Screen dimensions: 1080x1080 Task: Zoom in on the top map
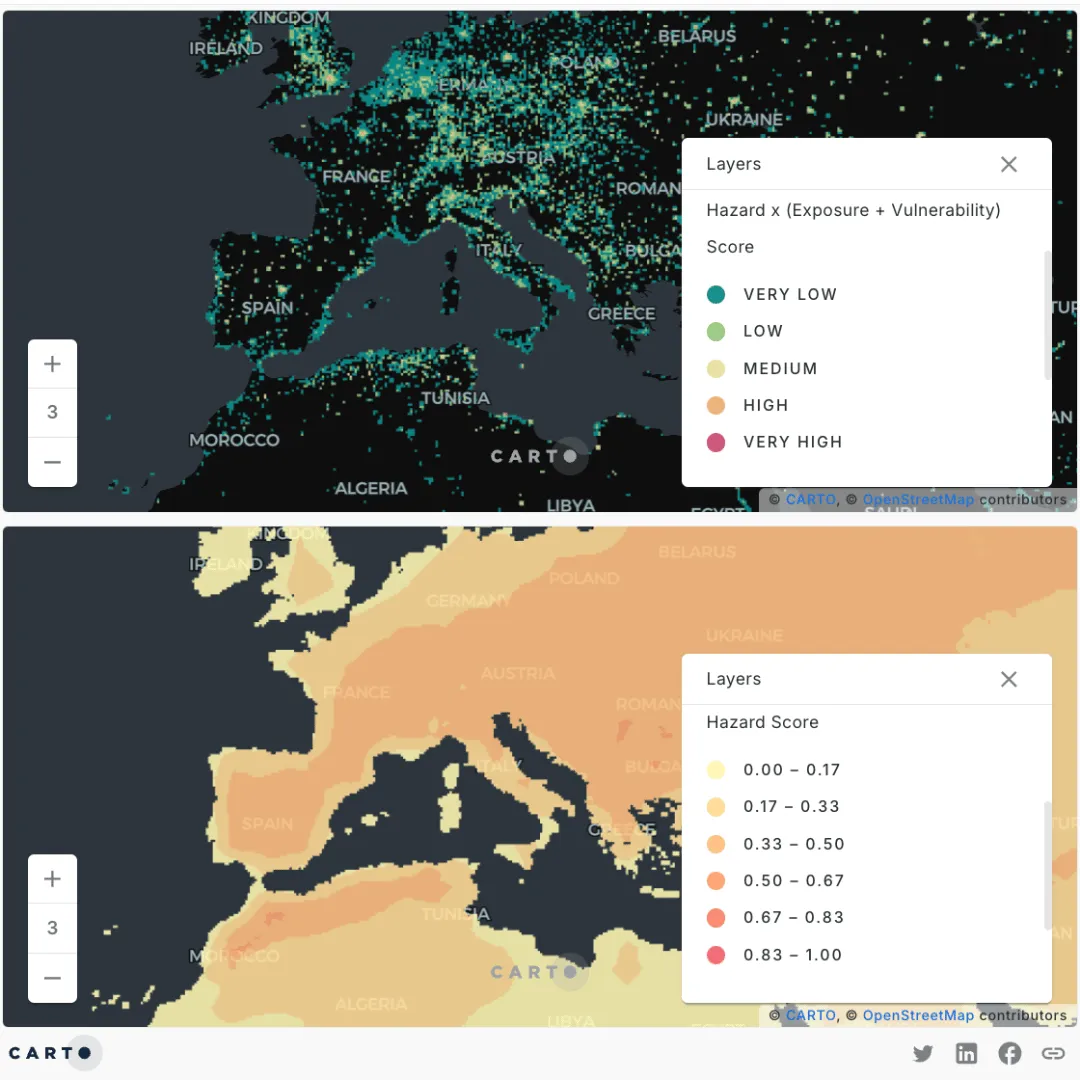(52, 364)
